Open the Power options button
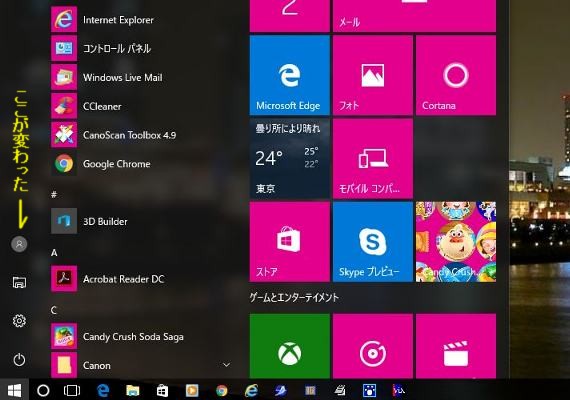 click(x=19, y=360)
